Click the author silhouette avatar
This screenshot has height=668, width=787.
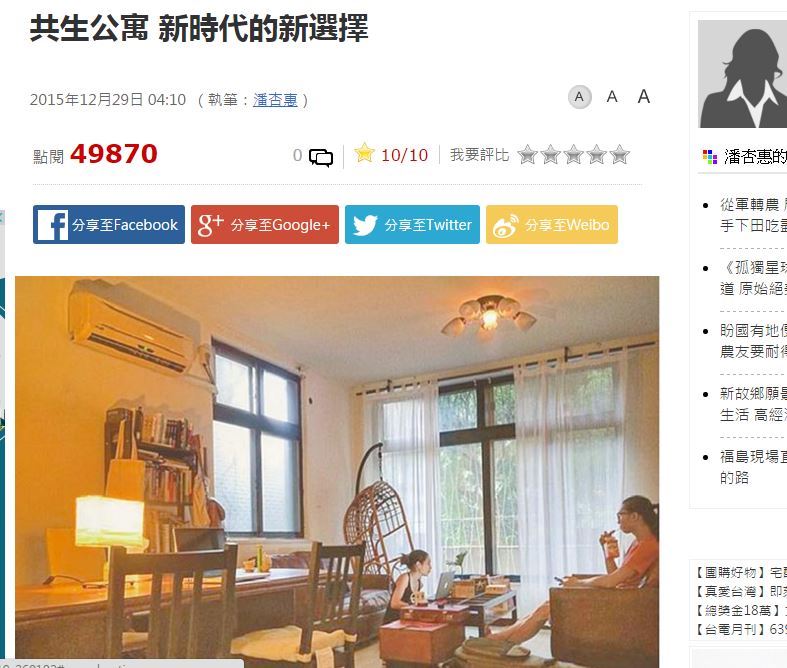click(742, 74)
